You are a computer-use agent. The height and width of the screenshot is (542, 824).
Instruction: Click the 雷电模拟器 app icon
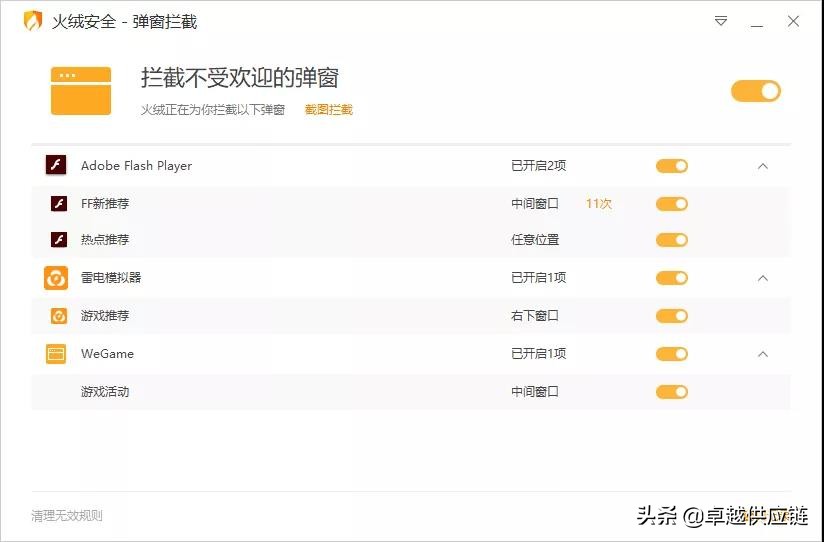[56, 278]
